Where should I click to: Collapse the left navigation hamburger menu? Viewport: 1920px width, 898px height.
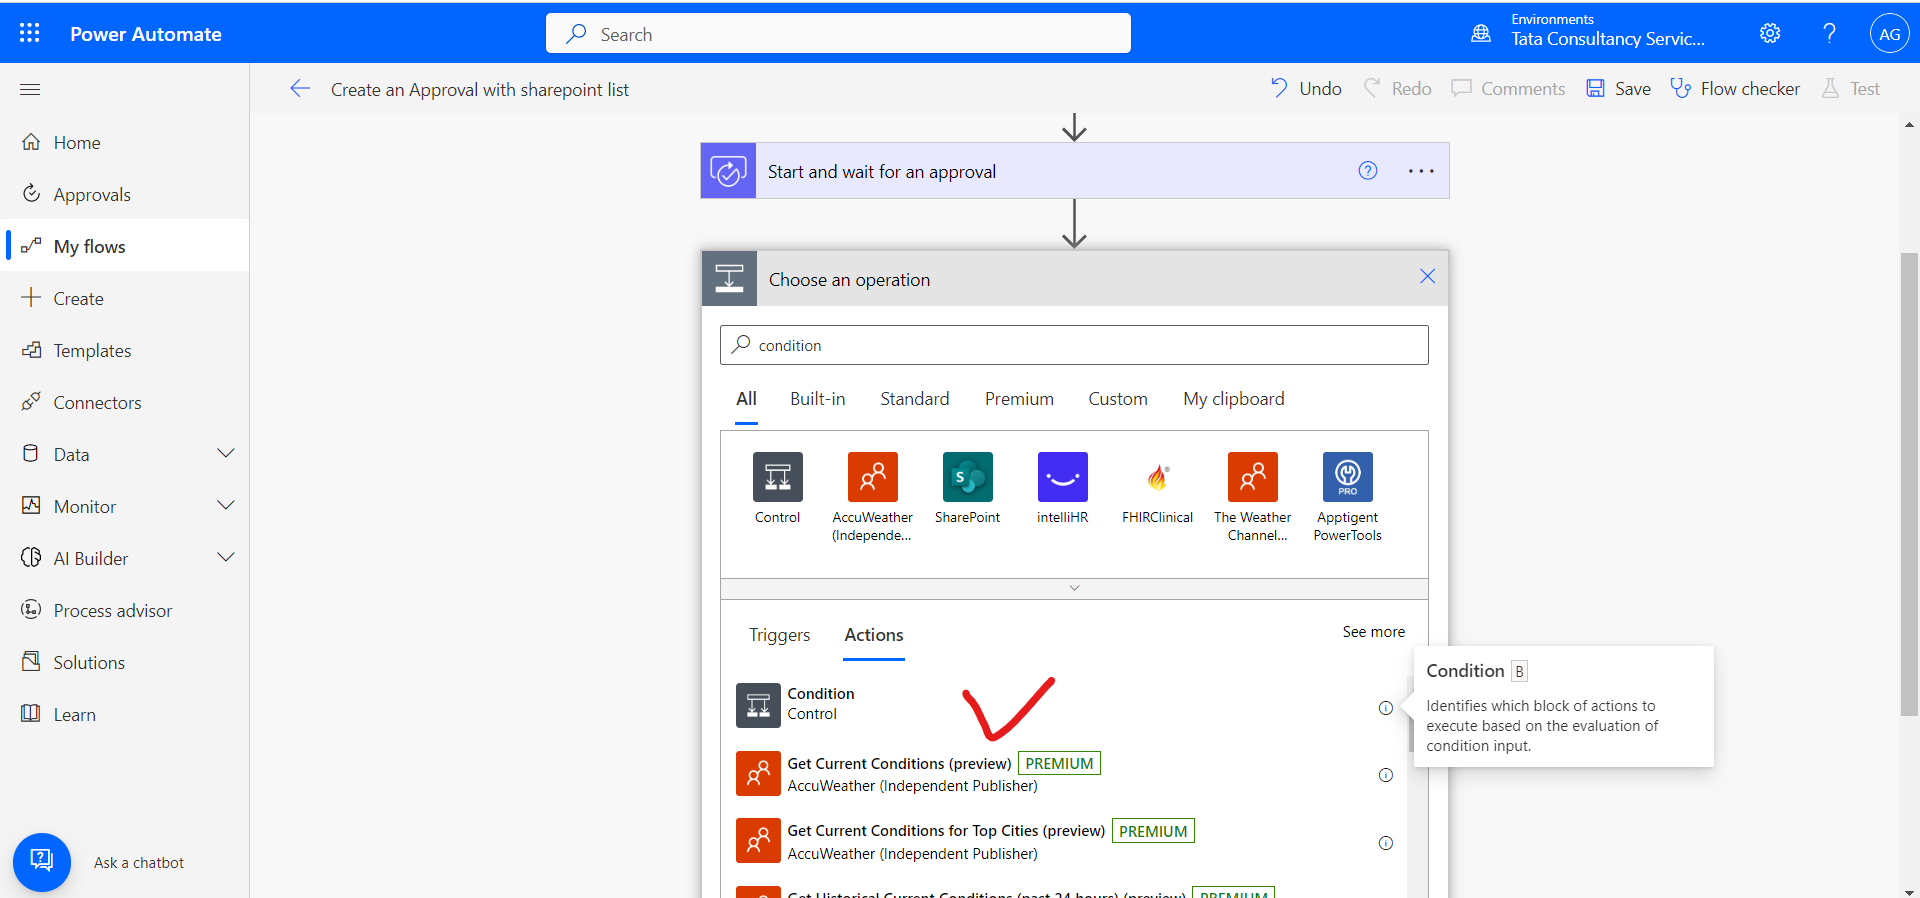(x=30, y=89)
